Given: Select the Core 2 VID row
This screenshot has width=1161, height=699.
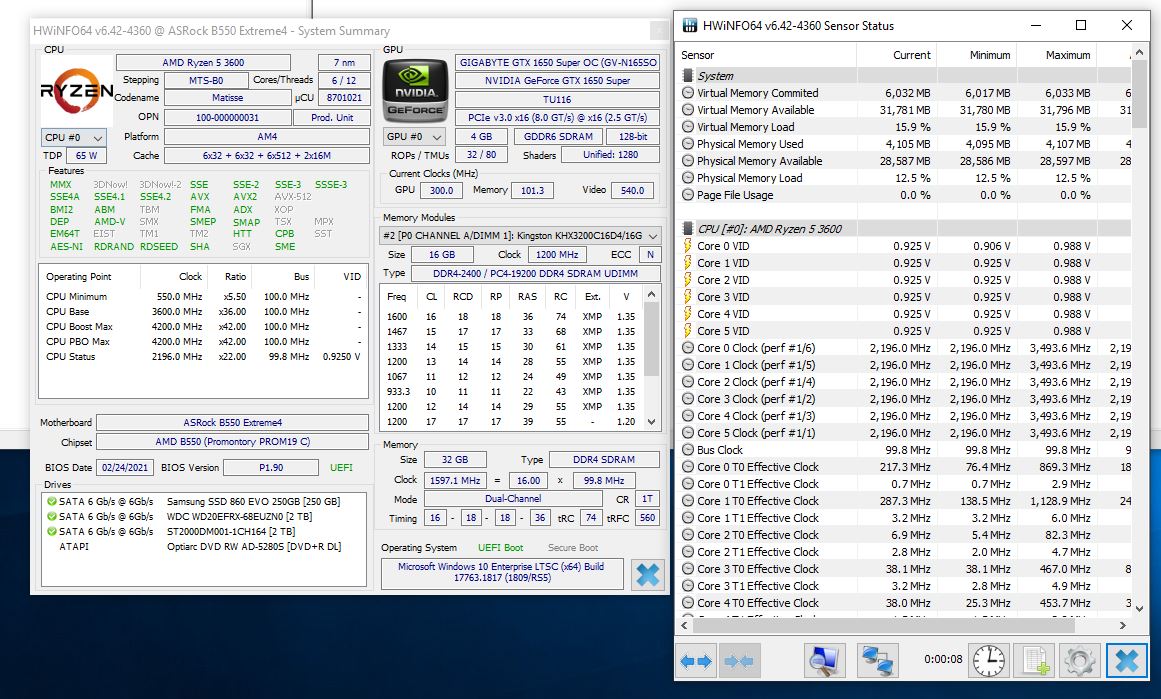Looking at the screenshot, I should (904, 280).
